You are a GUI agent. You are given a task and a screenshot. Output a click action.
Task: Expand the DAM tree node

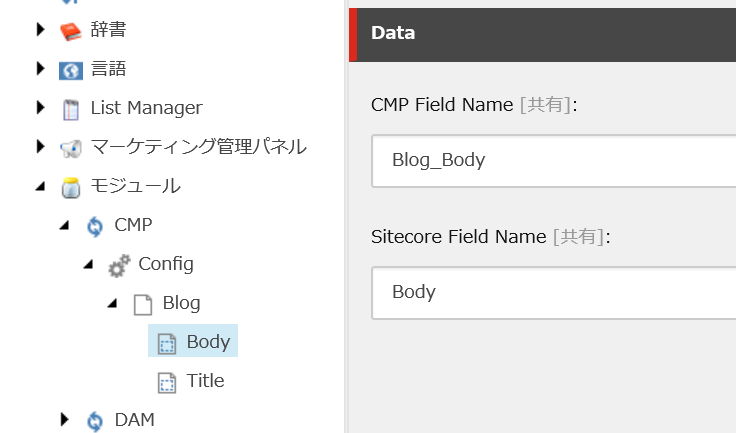click(64, 419)
